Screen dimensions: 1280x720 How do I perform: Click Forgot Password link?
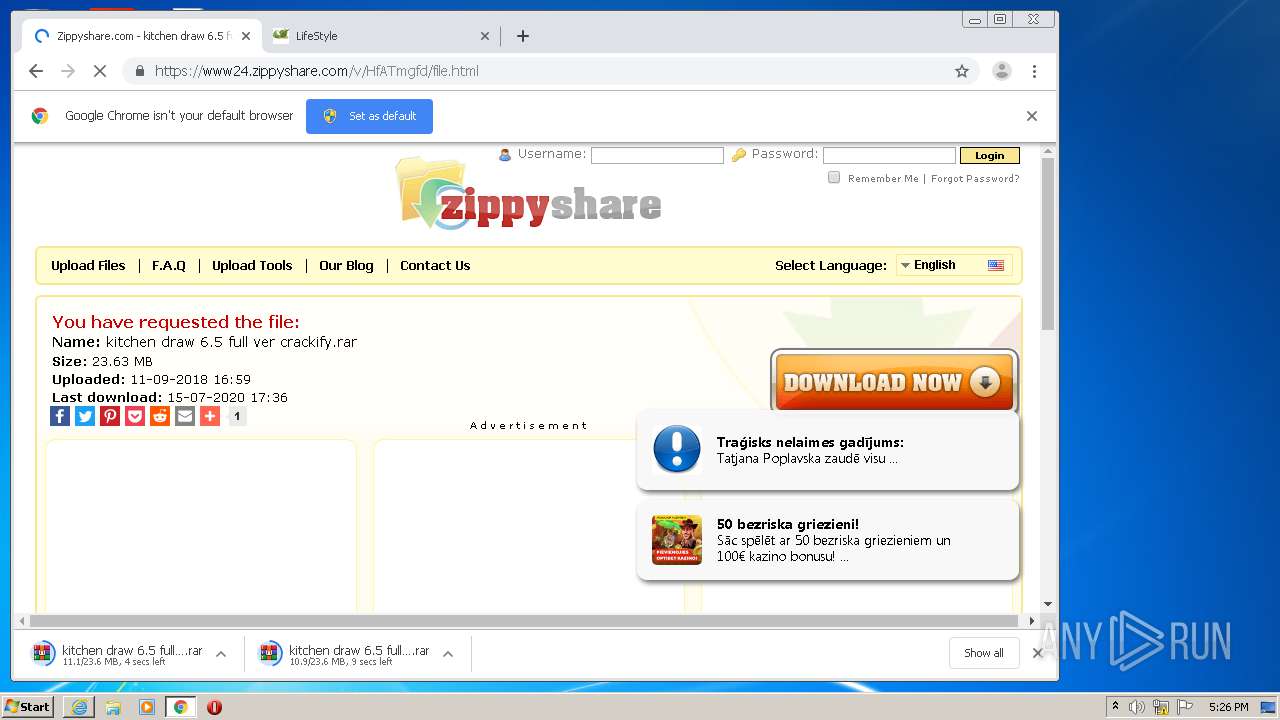[975, 179]
